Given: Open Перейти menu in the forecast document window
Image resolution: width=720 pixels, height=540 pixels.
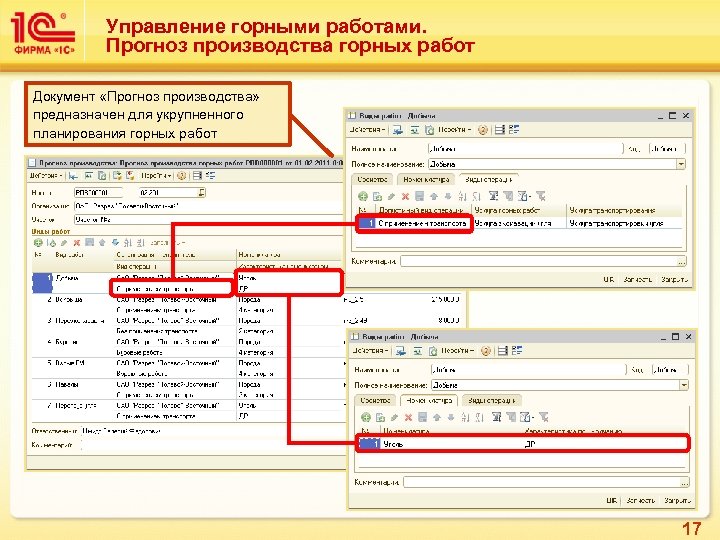Looking at the screenshot, I should point(156,176).
